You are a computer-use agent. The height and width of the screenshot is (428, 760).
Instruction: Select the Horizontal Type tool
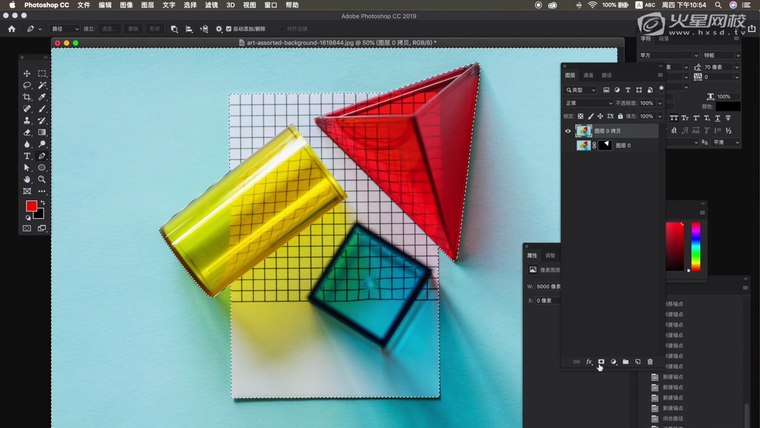(27, 156)
